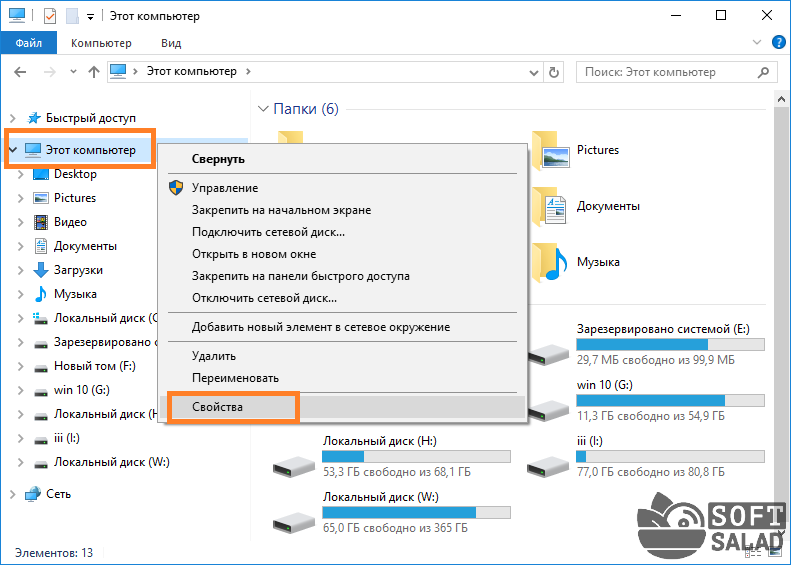Viewport: 791px width, 565px height.
Task: Collapse the Этот компьютер tree node
Action: tap(13, 150)
